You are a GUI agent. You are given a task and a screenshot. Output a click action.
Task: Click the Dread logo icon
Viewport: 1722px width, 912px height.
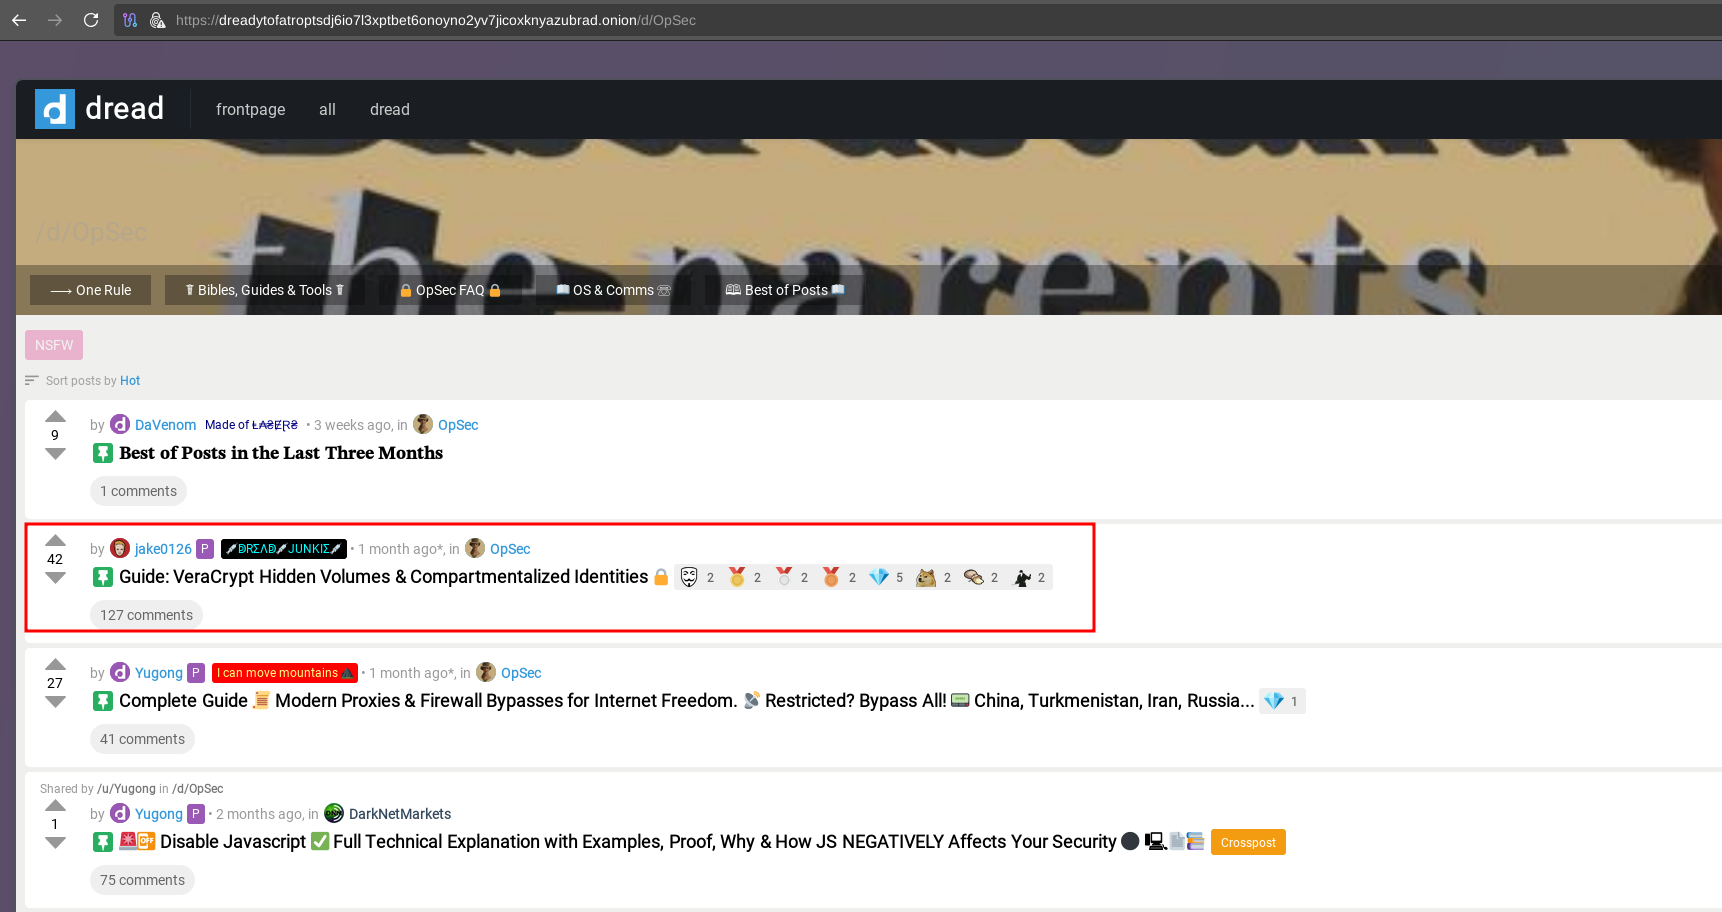click(x=55, y=109)
